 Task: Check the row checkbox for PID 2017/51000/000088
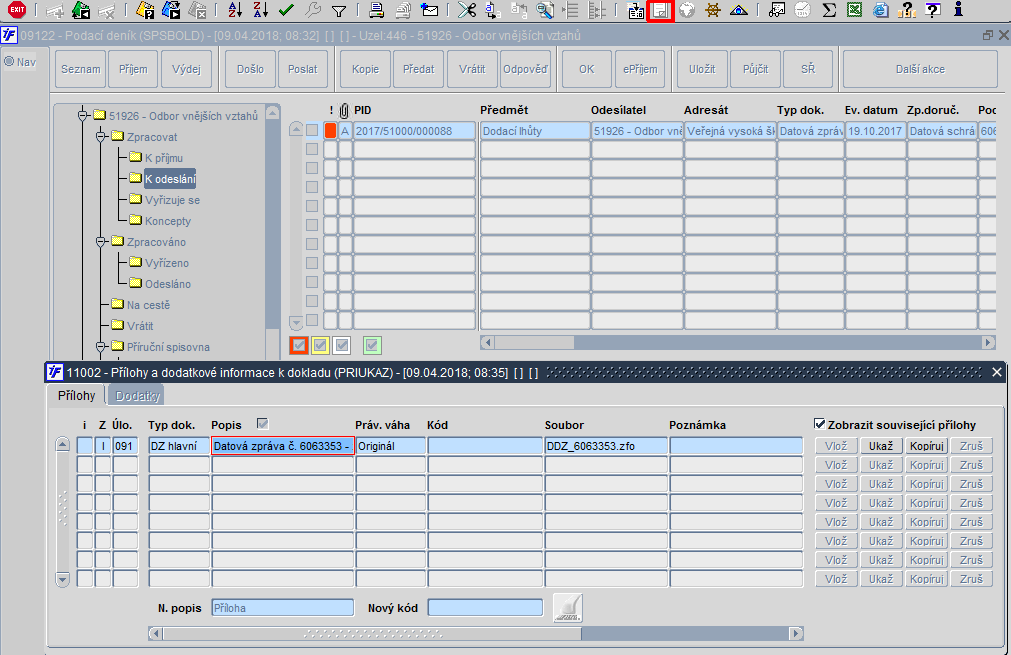pos(312,131)
